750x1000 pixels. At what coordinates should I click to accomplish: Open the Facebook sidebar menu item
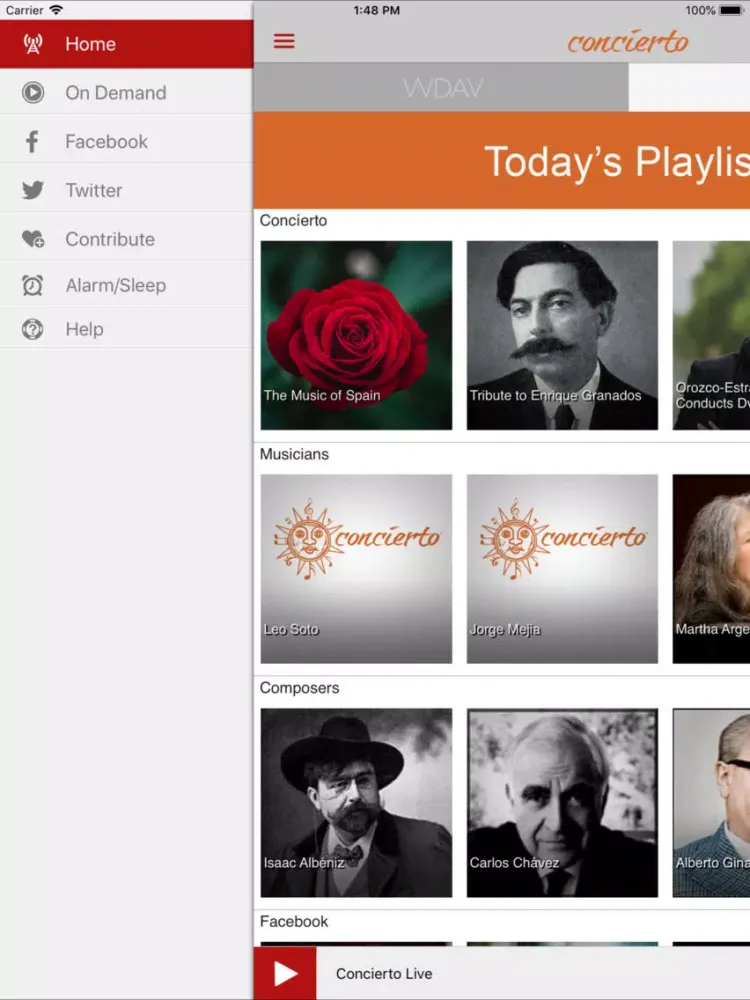tap(126, 141)
